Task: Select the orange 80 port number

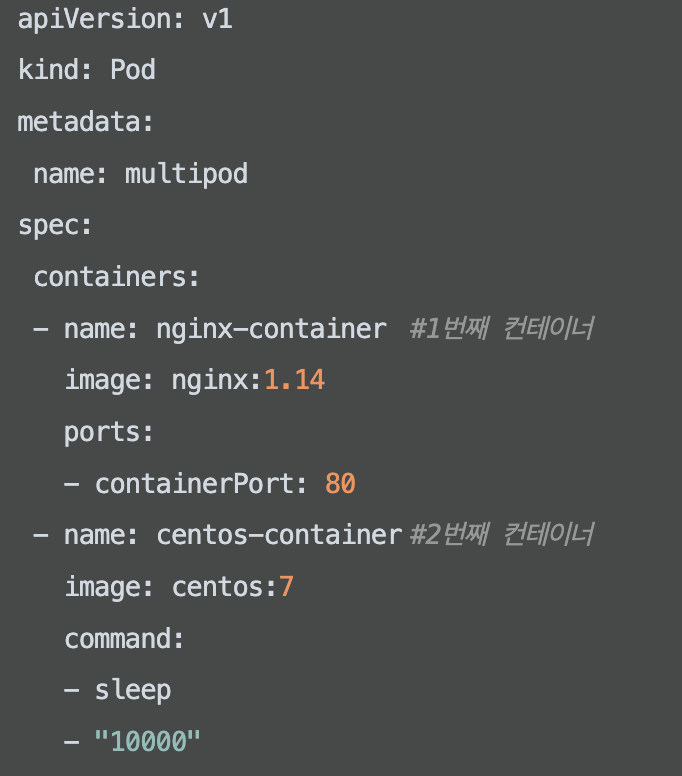Action: [x=340, y=484]
